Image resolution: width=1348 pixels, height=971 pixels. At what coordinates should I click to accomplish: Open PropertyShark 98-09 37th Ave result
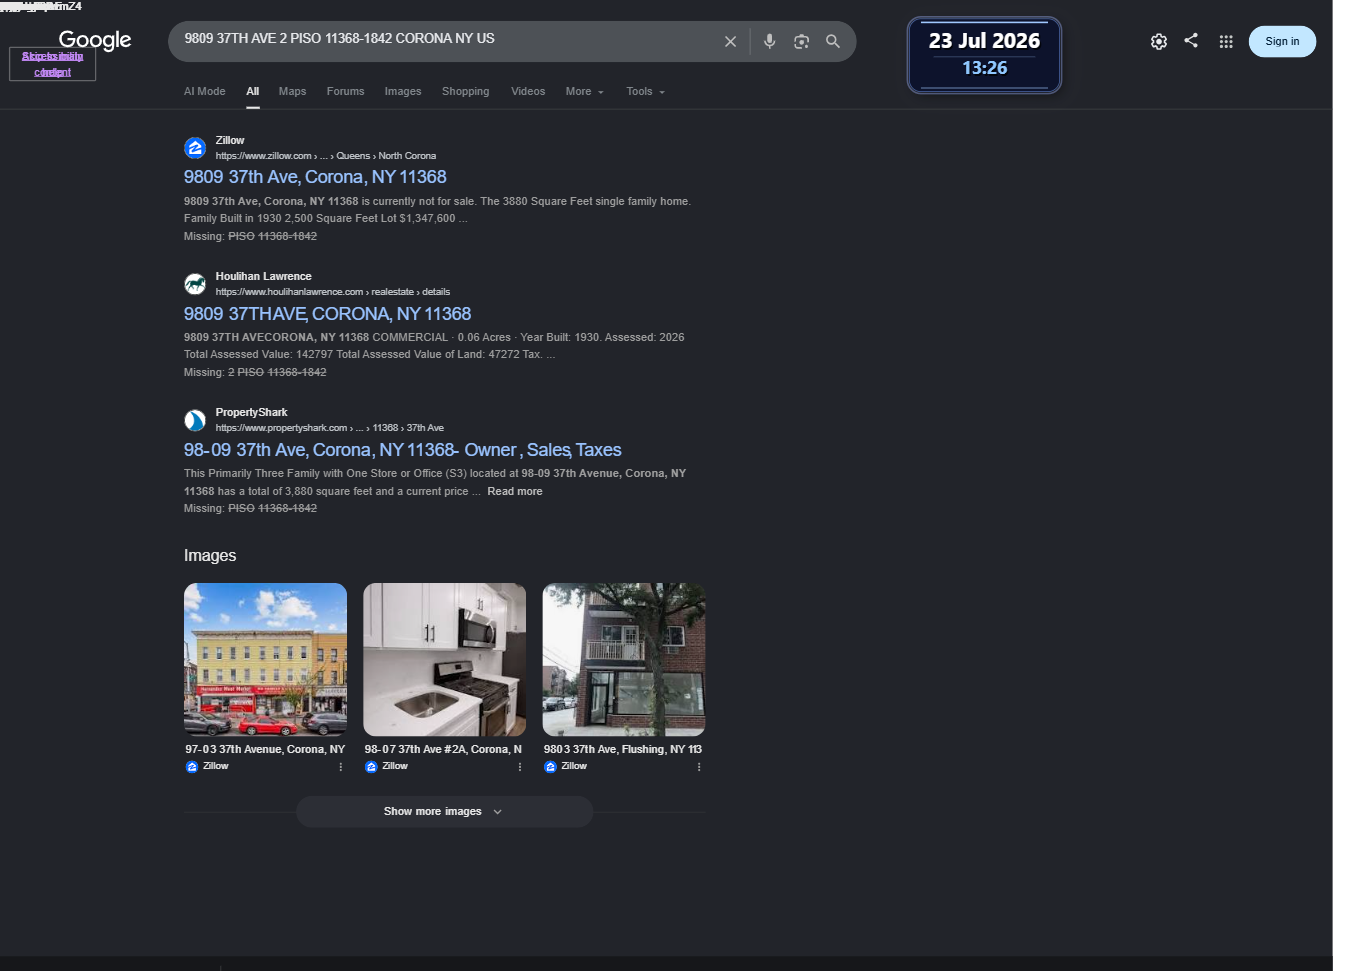[403, 450]
